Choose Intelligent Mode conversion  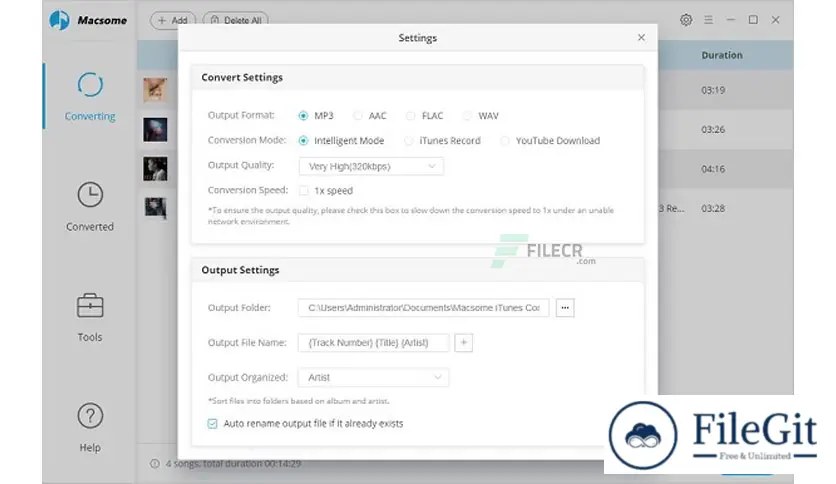303,141
